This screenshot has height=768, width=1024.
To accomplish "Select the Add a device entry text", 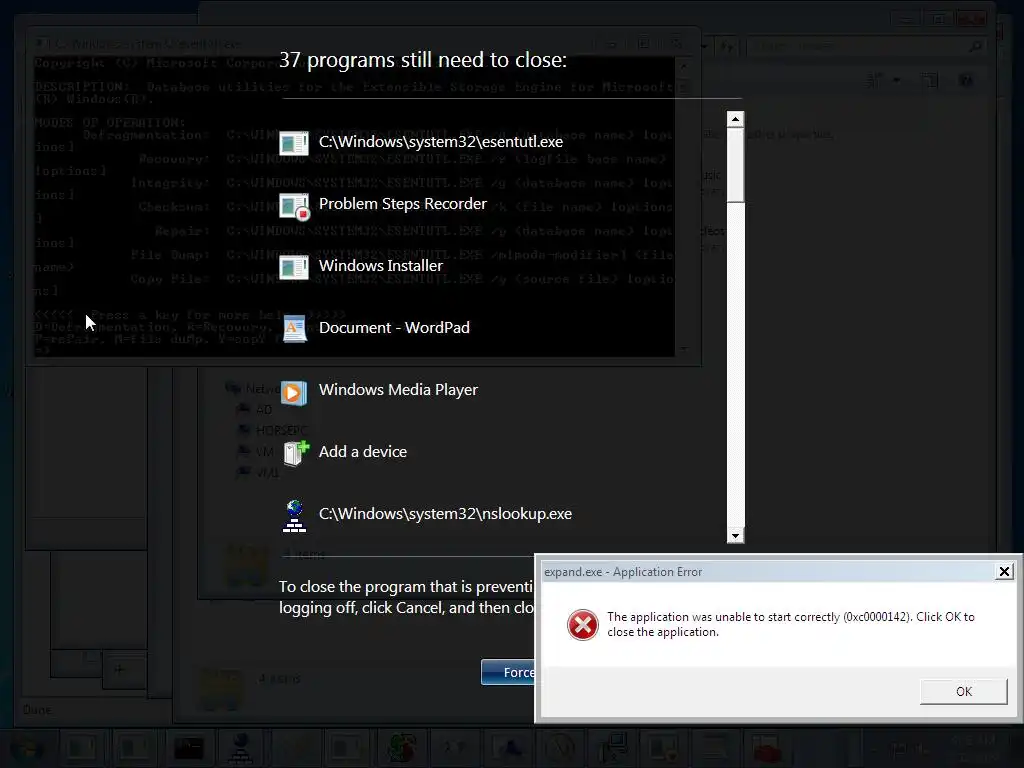I will point(362,452).
